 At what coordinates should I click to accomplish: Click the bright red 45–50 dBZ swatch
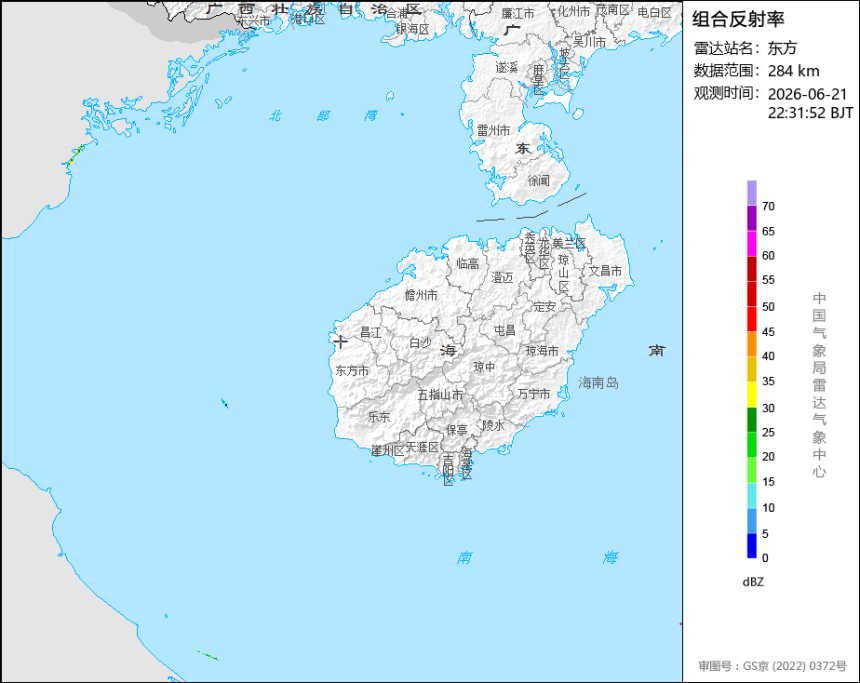click(751, 319)
